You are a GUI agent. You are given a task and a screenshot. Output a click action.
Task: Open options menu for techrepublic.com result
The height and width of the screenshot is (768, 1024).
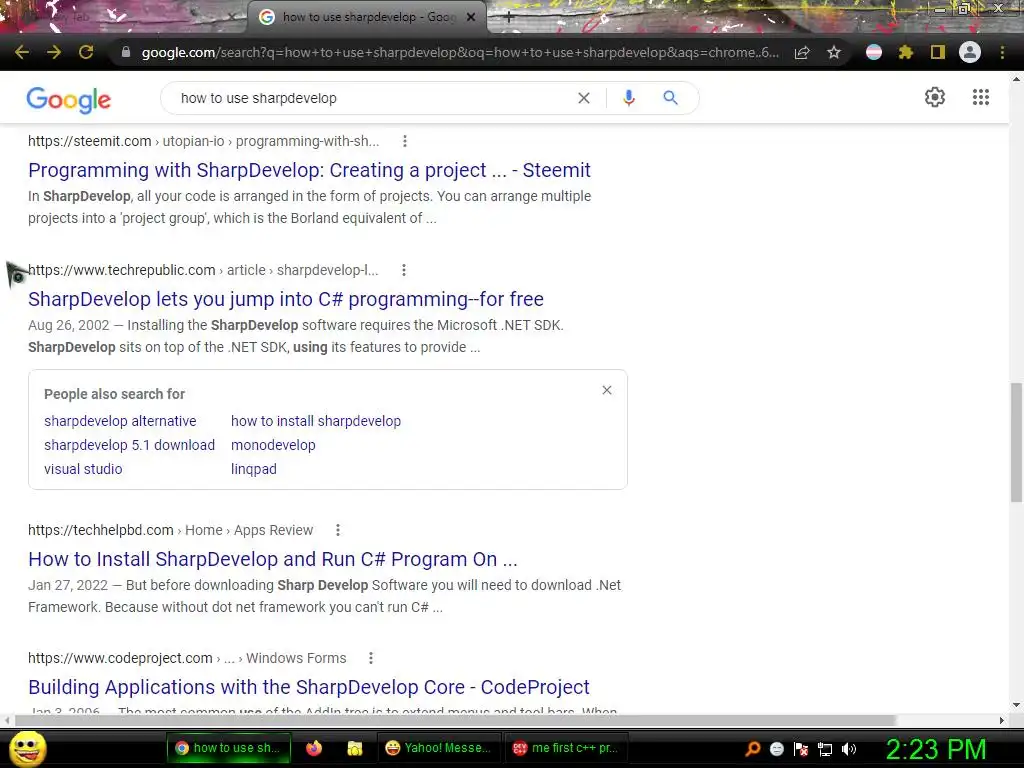(x=404, y=270)
